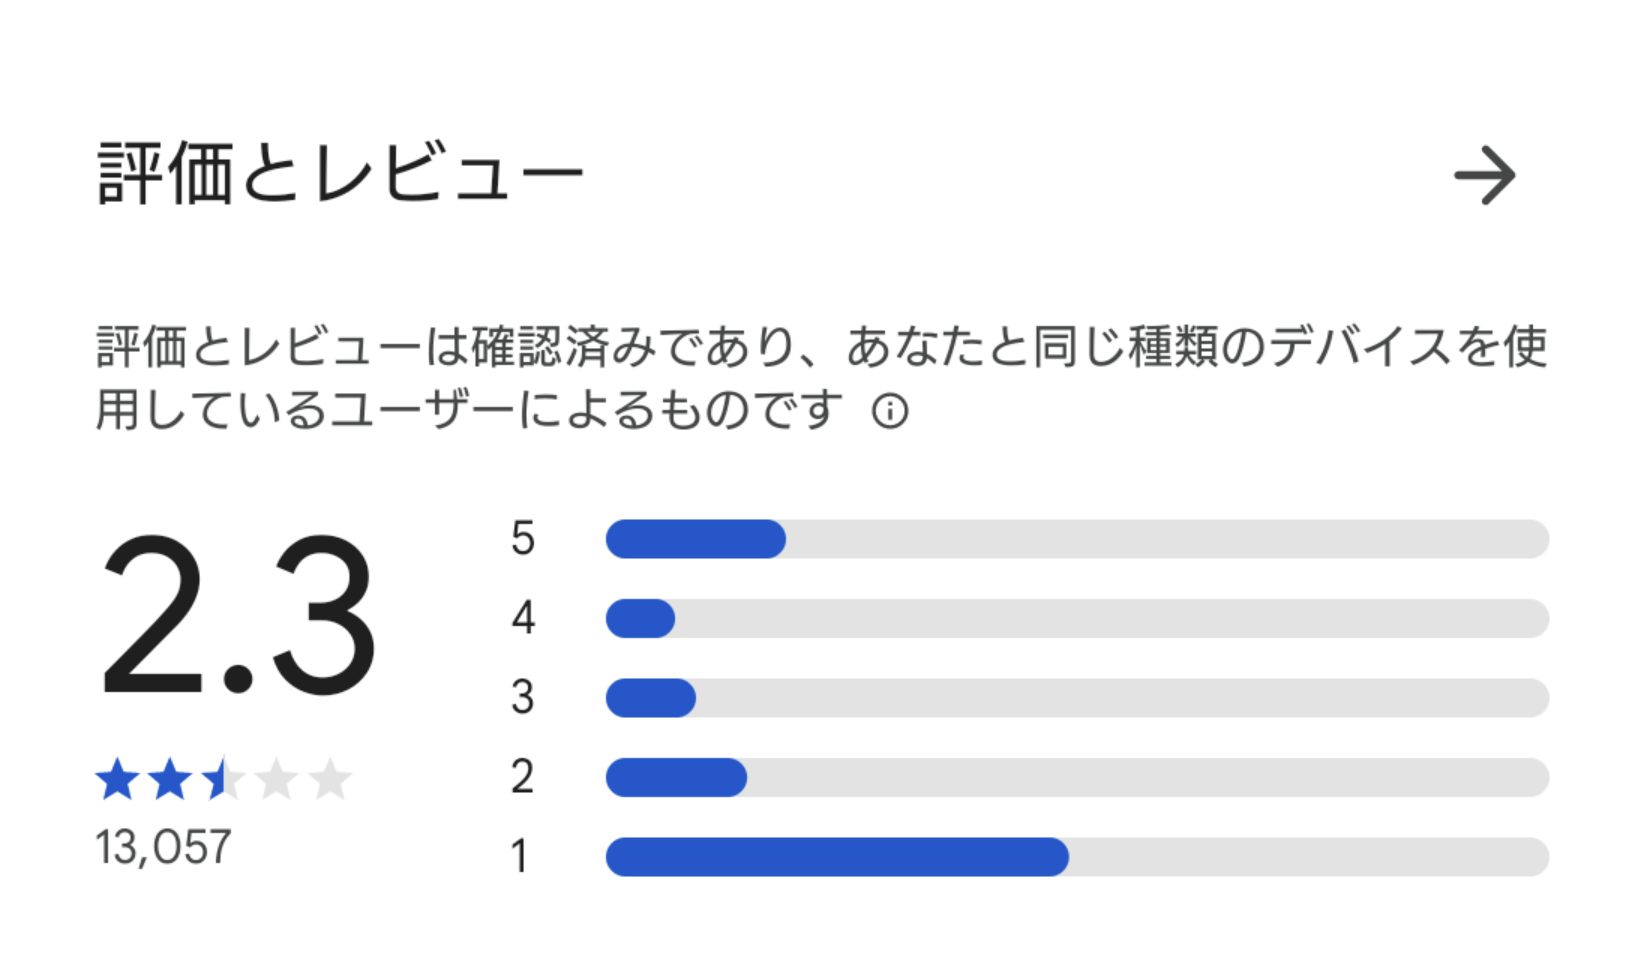Tap the info icon after the description
1644x975 pixels.
[890, 411]
